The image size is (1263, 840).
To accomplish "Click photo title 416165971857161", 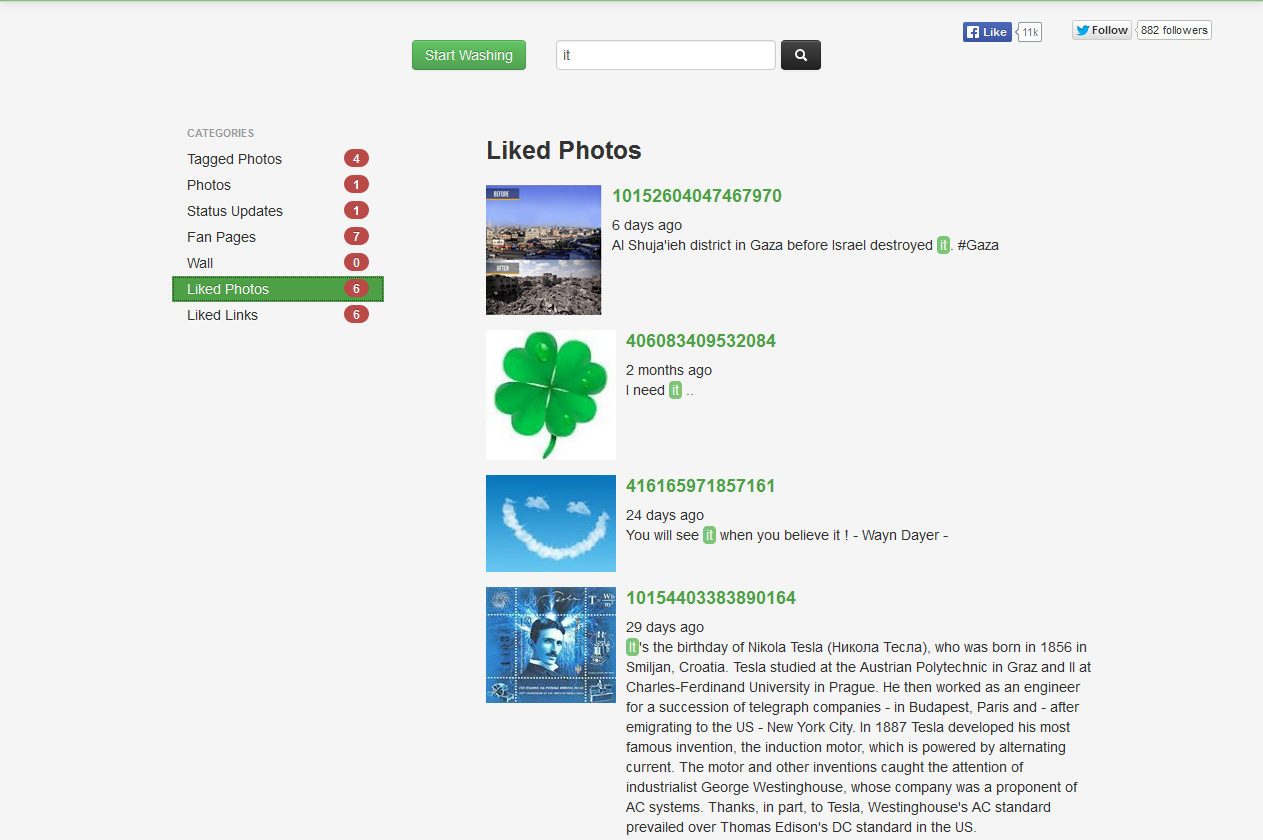I will pos(700,486).
